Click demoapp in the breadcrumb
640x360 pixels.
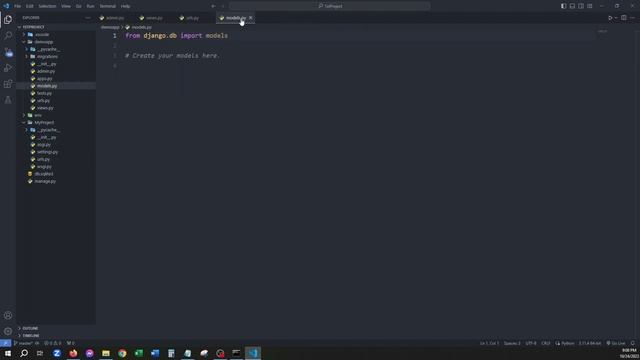coord(110,27)
